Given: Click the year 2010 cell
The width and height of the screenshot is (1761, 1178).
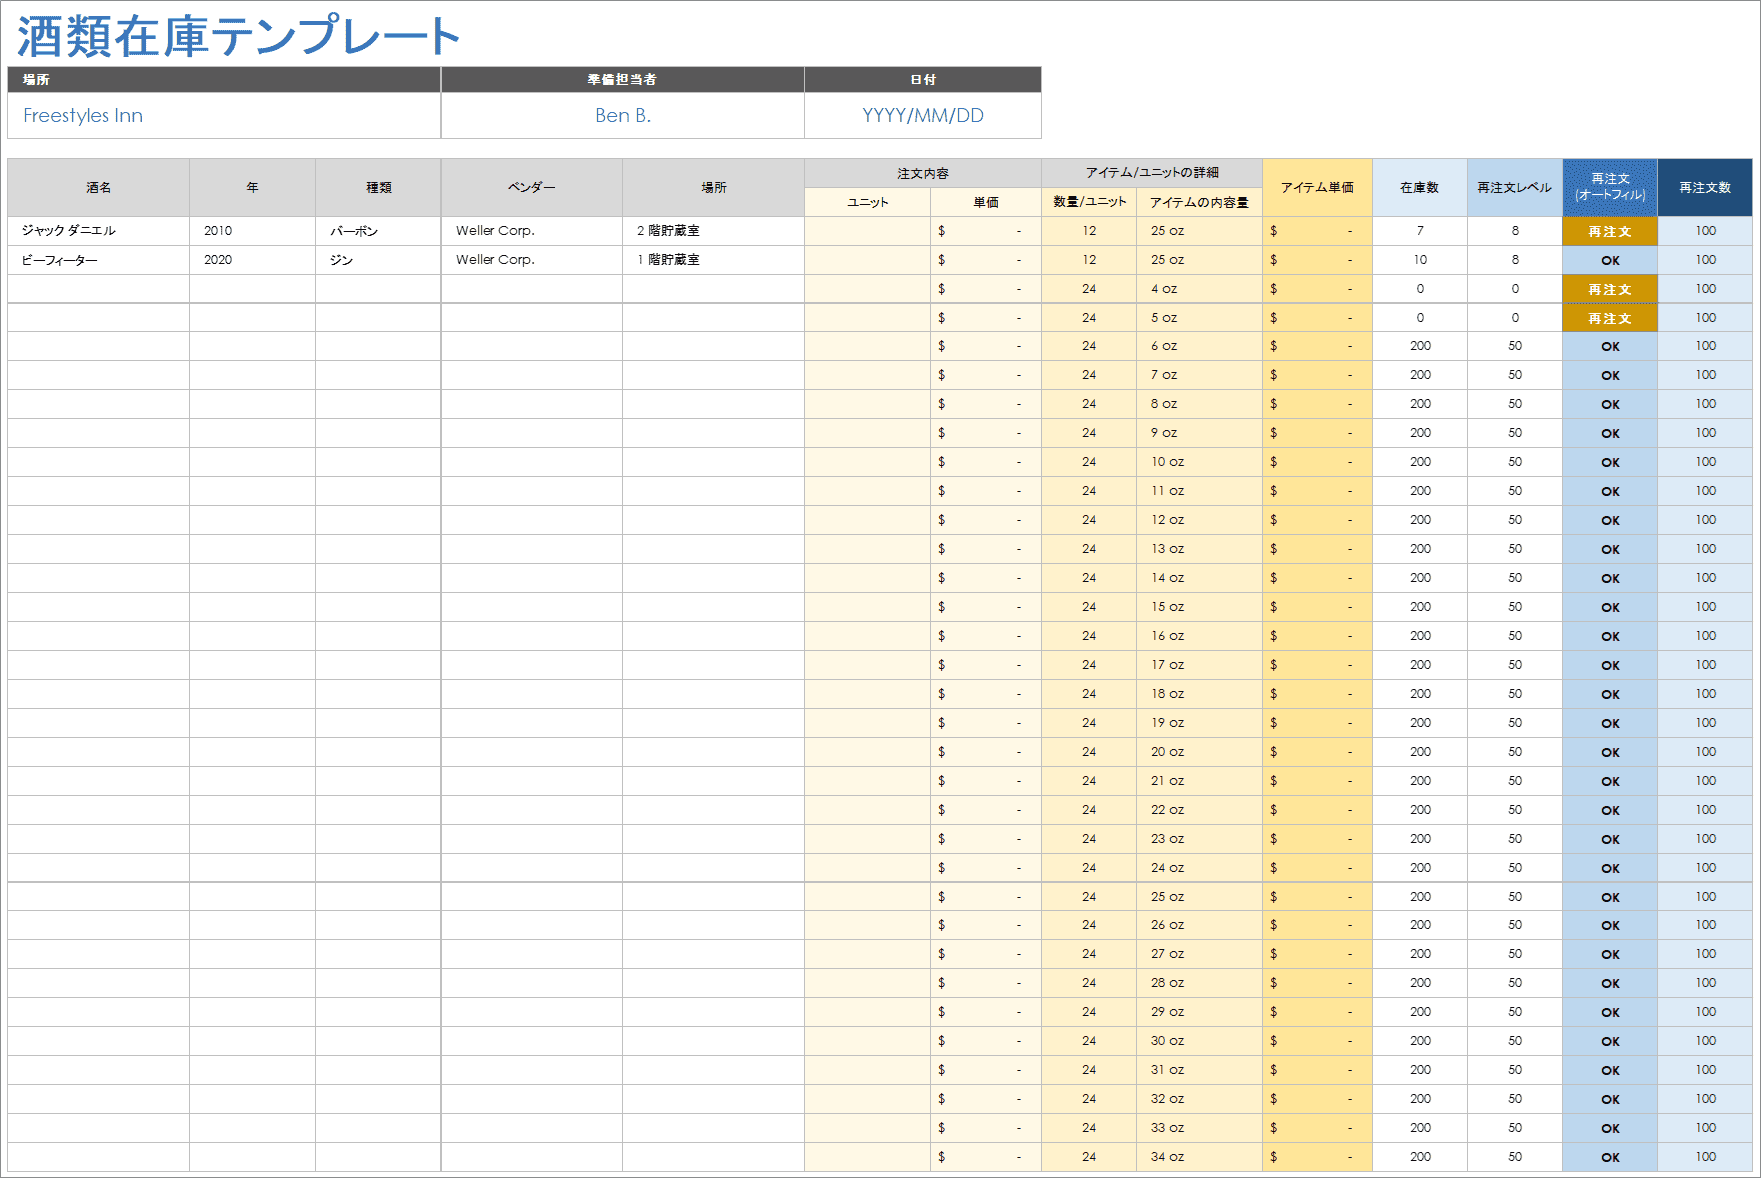Looking at the screenshot, I should coord(253,231).
